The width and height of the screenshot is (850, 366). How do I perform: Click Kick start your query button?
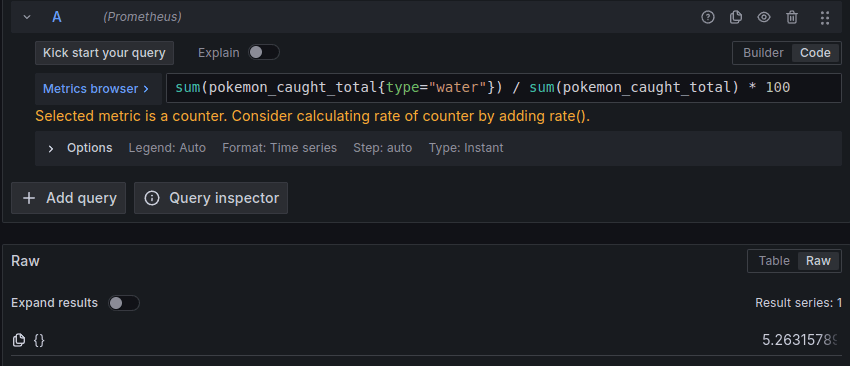(104, 53)
